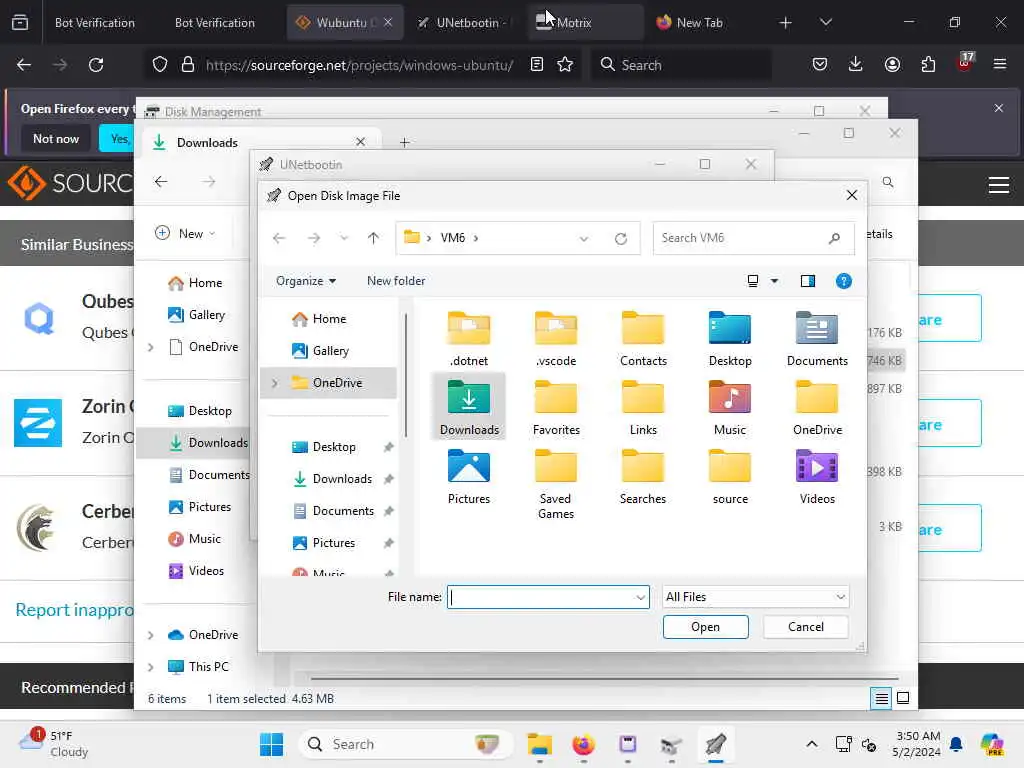Toggle Firefox reader view
Screen dimensions: 1024x768
[x=537, y=65]
